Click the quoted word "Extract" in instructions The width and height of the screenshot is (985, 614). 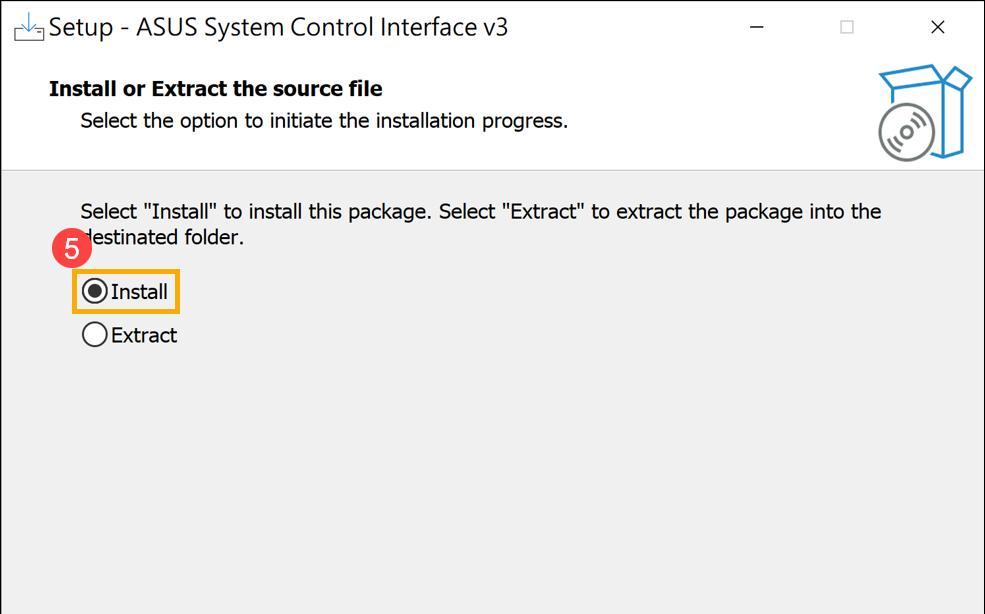tap(543, 211)
